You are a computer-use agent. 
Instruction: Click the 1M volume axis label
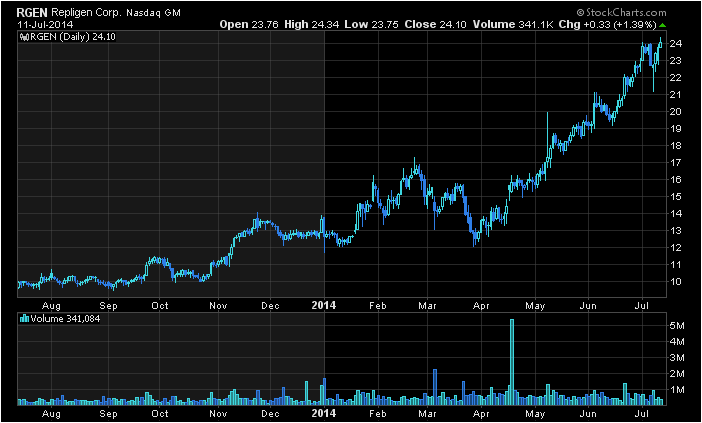[x=678, y=390]
